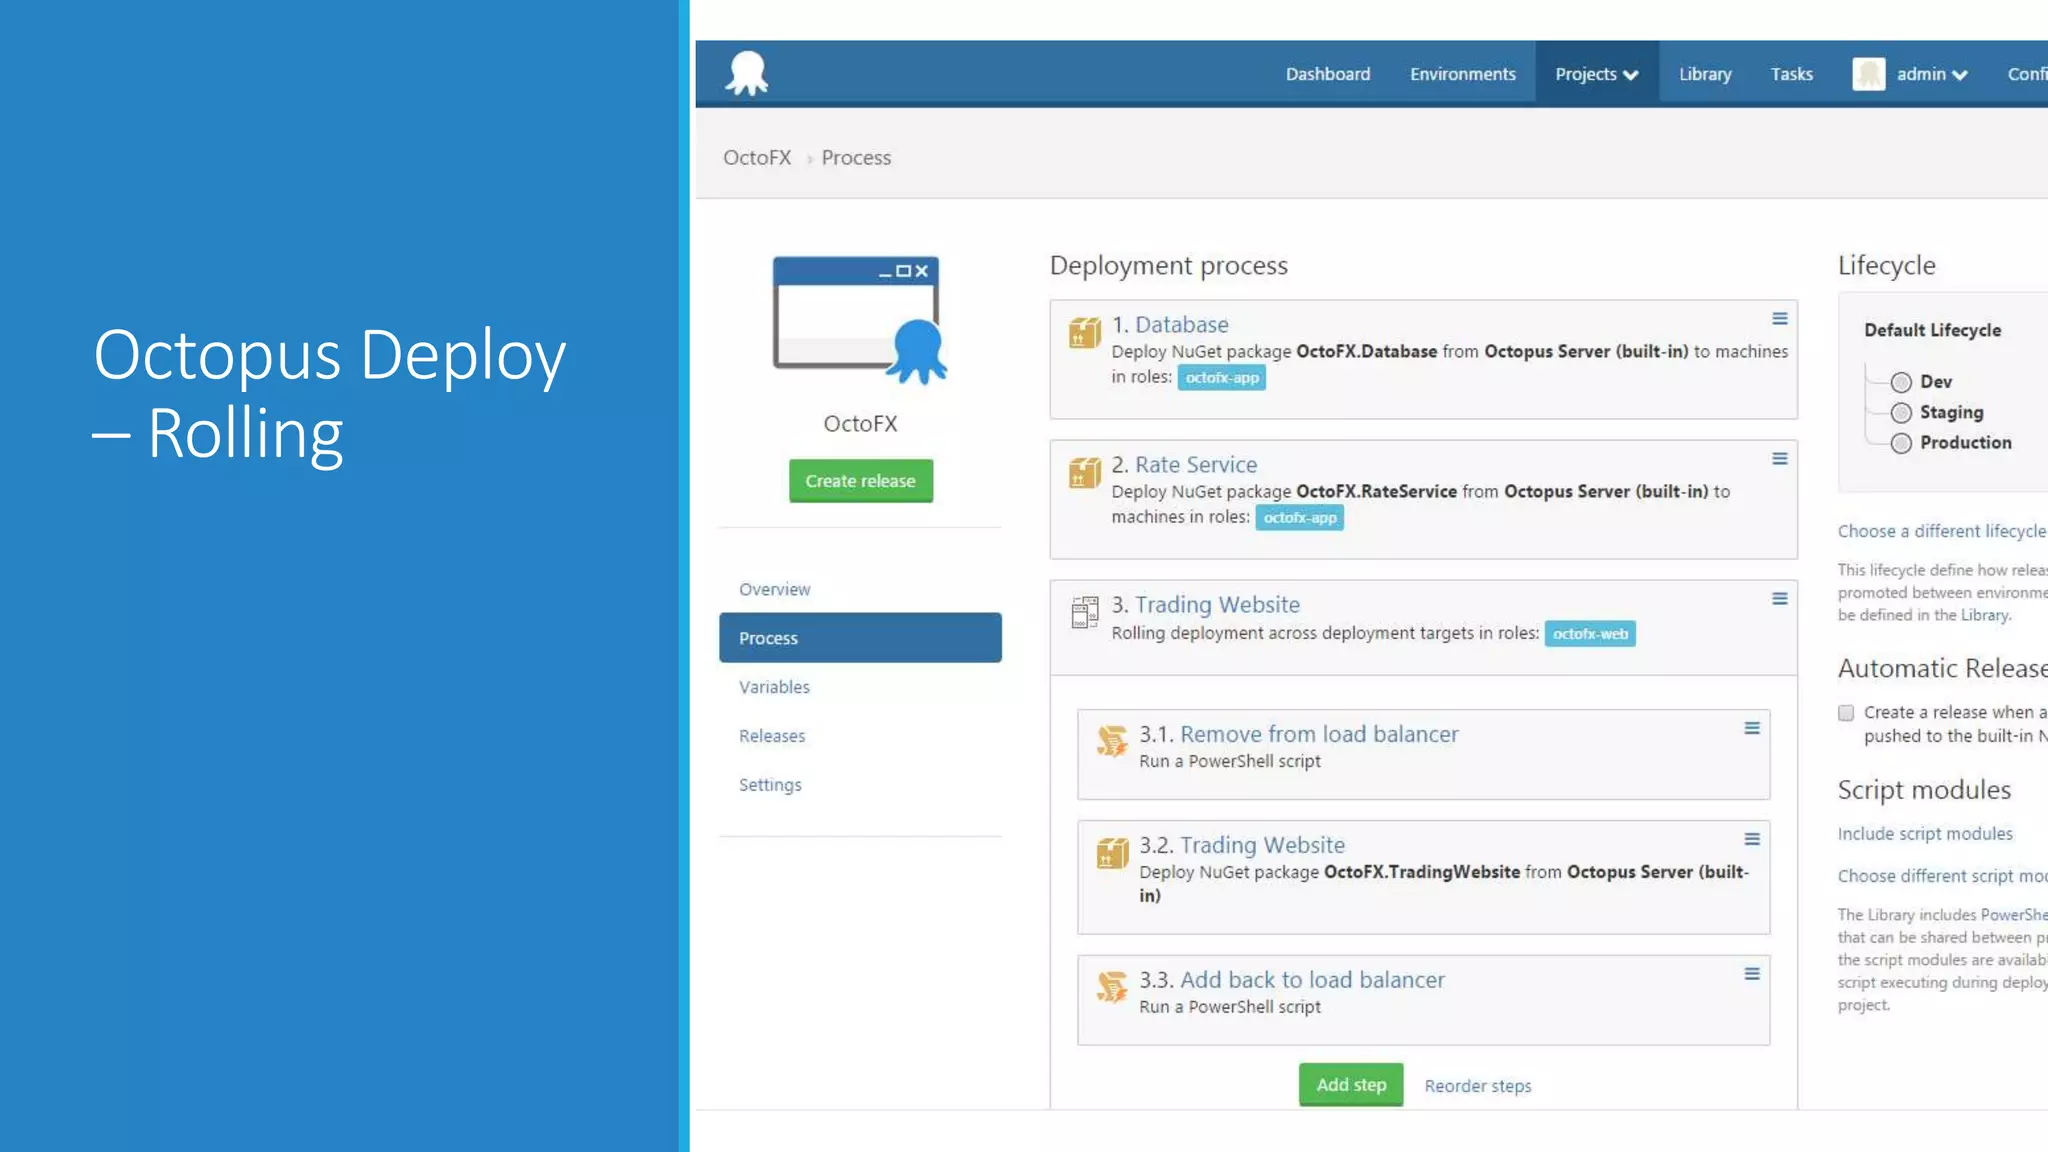
Task: Click the Database step package icon
Action: [x=1084, y=332]
